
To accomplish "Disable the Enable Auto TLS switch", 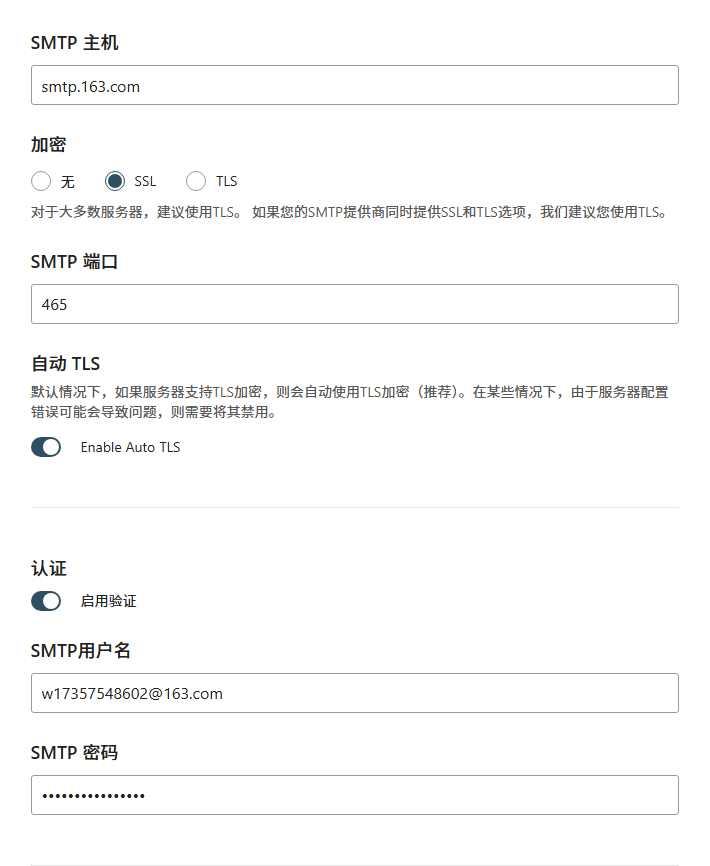I will coord(46,447).
